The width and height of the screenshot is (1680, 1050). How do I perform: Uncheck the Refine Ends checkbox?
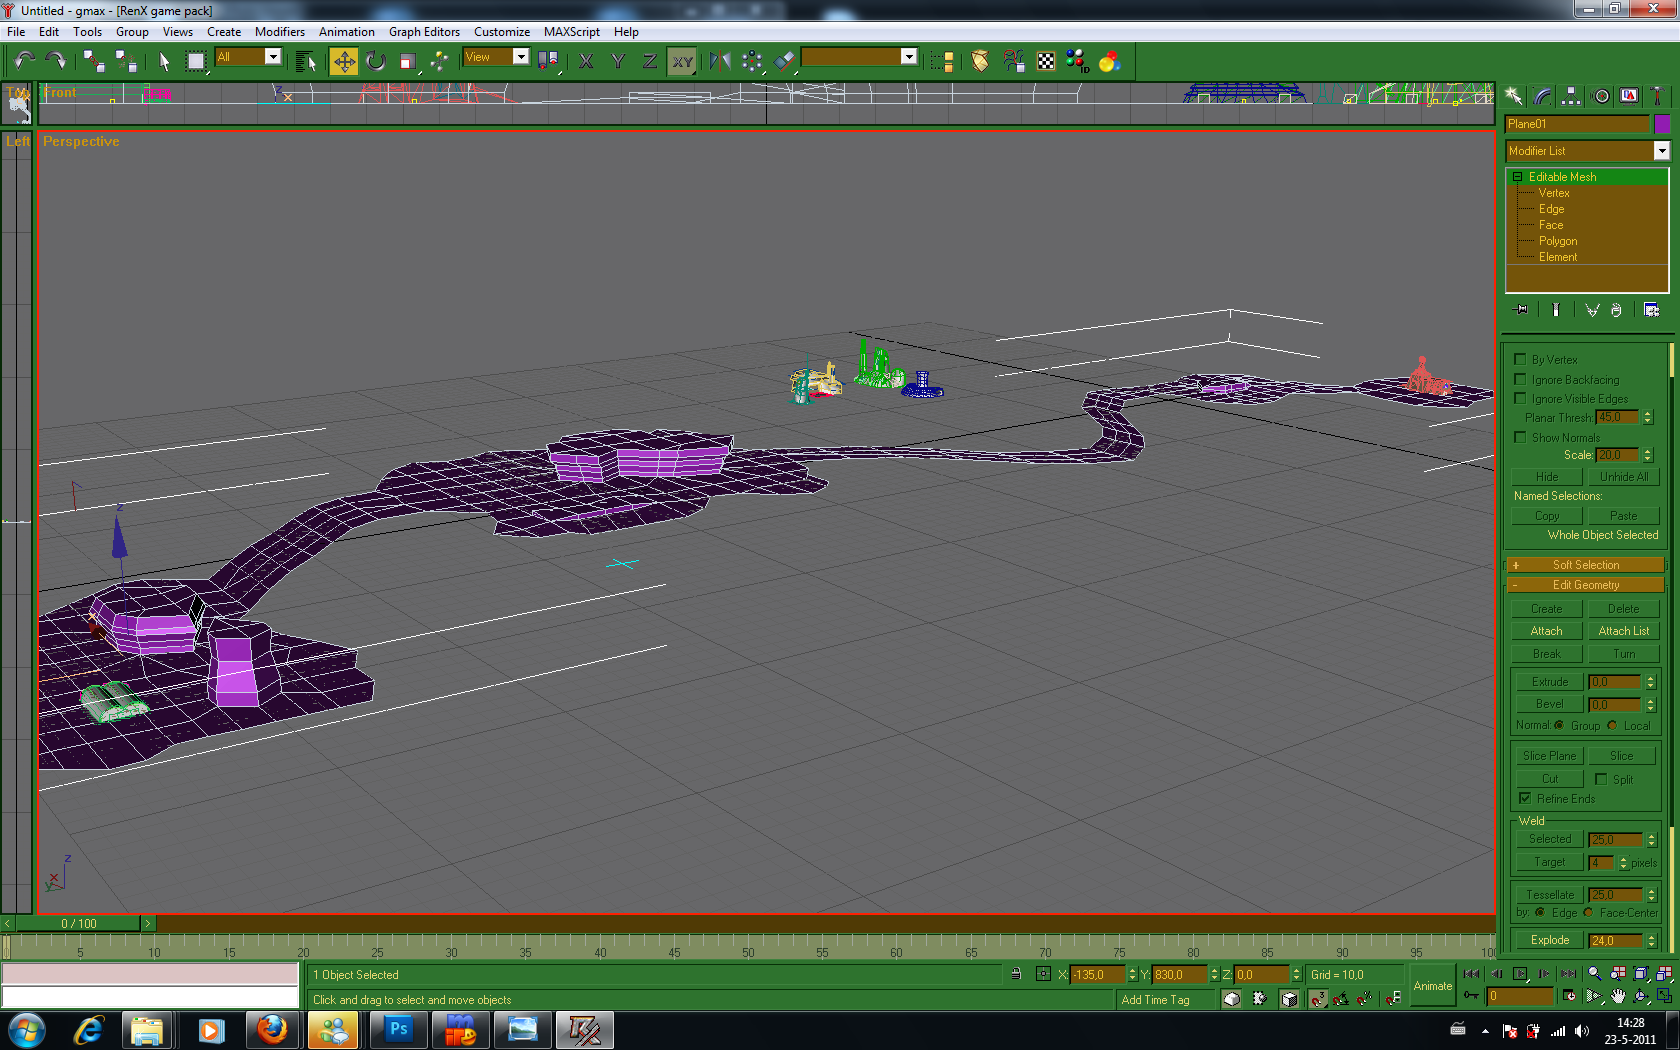click(x=1525, y=798)
